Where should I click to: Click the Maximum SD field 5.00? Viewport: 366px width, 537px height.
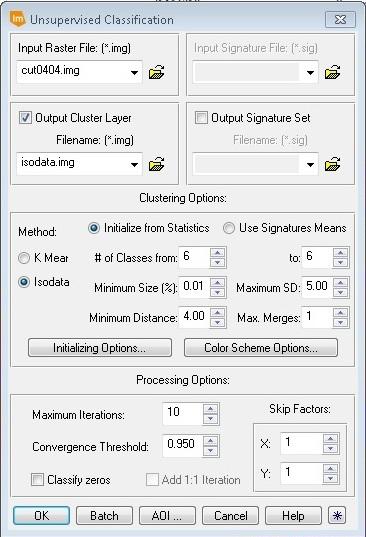pyautogui.click(x=317, y=287)
